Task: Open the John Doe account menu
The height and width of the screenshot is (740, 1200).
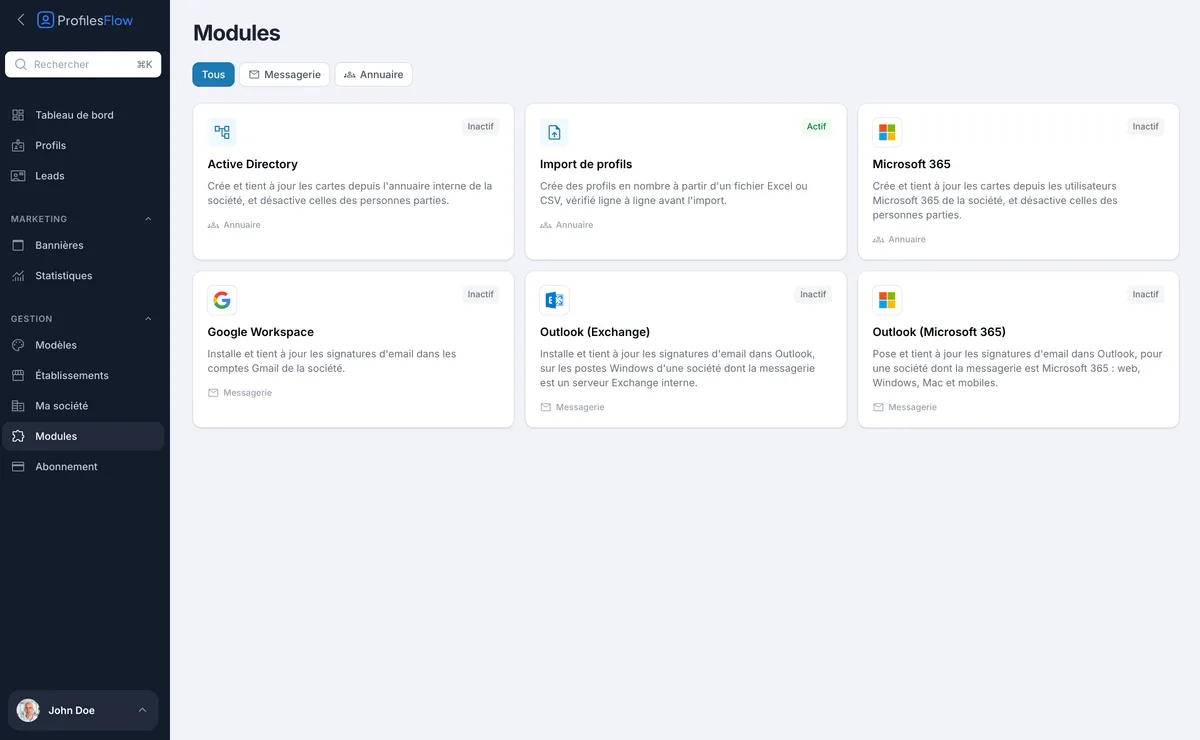Action: [83, 710]
